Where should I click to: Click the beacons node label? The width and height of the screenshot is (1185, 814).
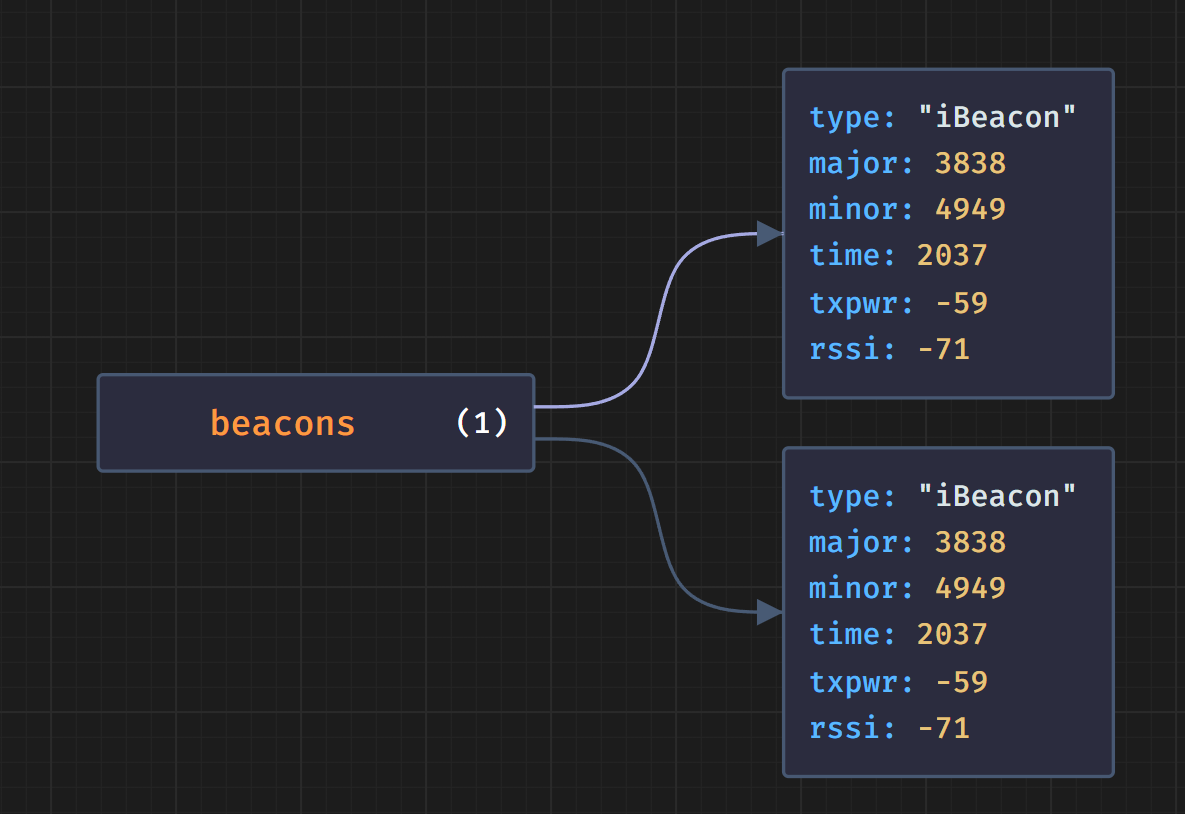click(283, 424)
